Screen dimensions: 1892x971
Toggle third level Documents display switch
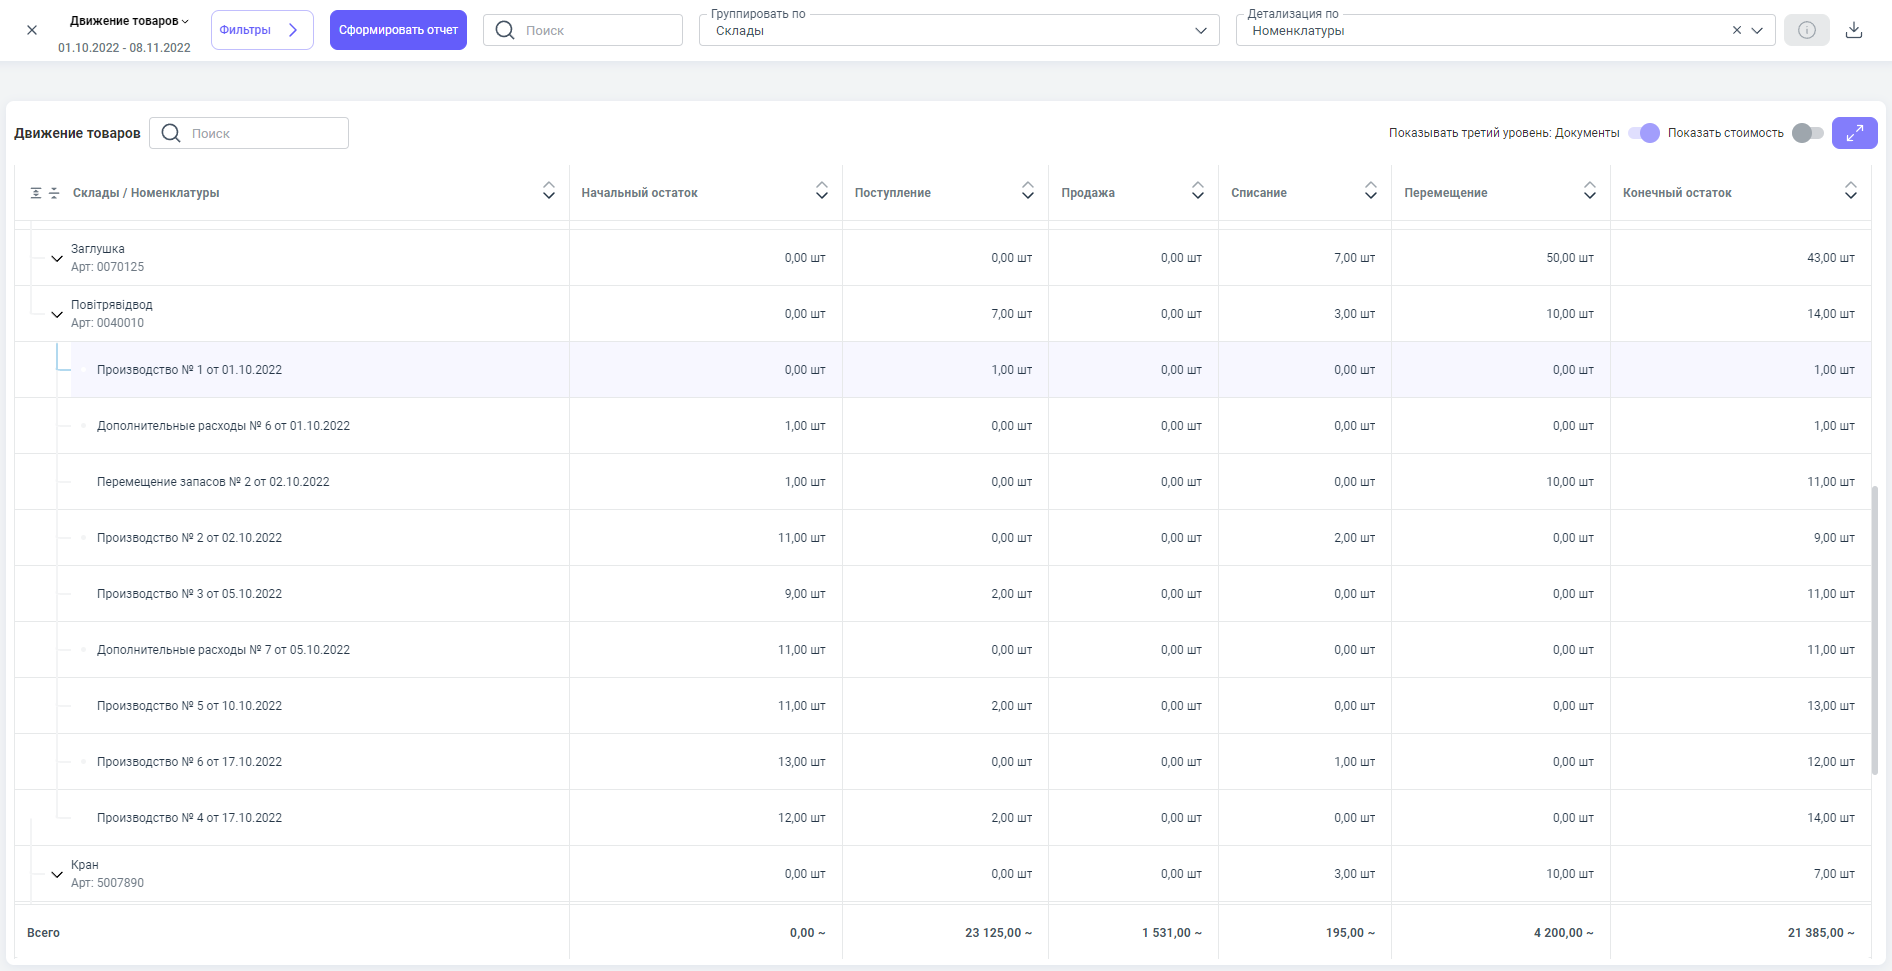pyautogui.click(x=1643, y=133)
